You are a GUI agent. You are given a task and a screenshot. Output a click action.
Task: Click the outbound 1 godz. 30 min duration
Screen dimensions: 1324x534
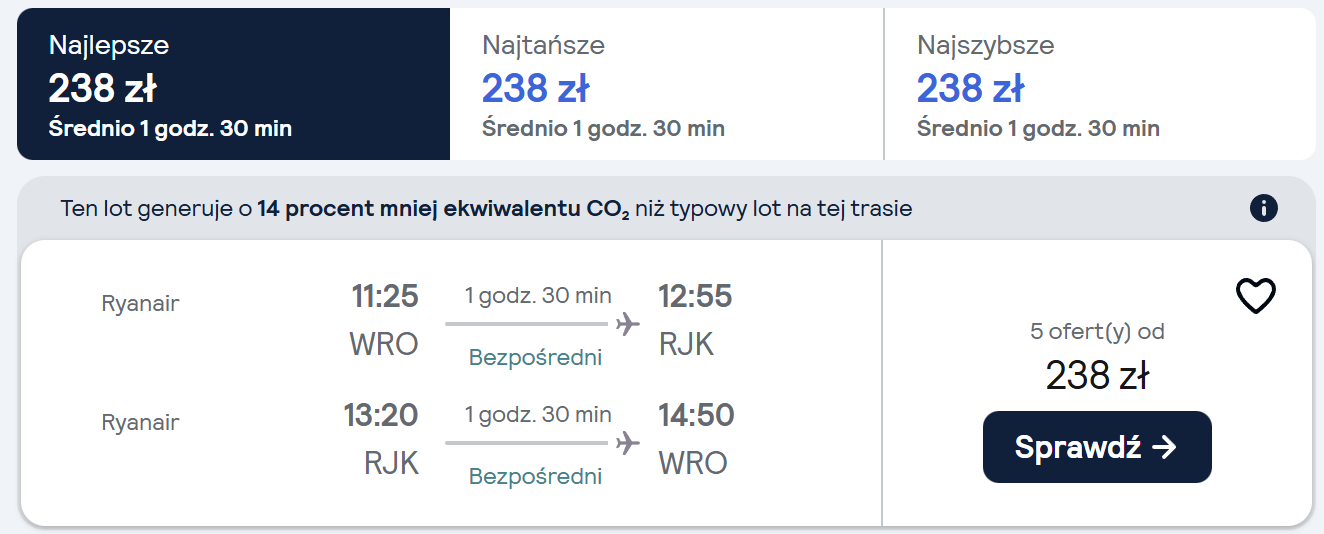tap(538, 296)
